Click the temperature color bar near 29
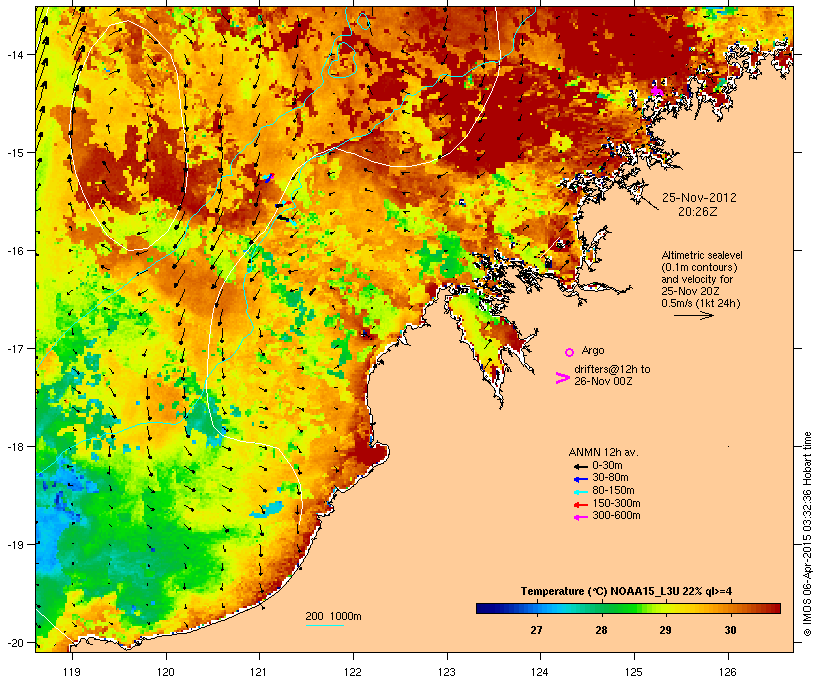This screenshot has height=680, width=820. [x=665, y=608]
